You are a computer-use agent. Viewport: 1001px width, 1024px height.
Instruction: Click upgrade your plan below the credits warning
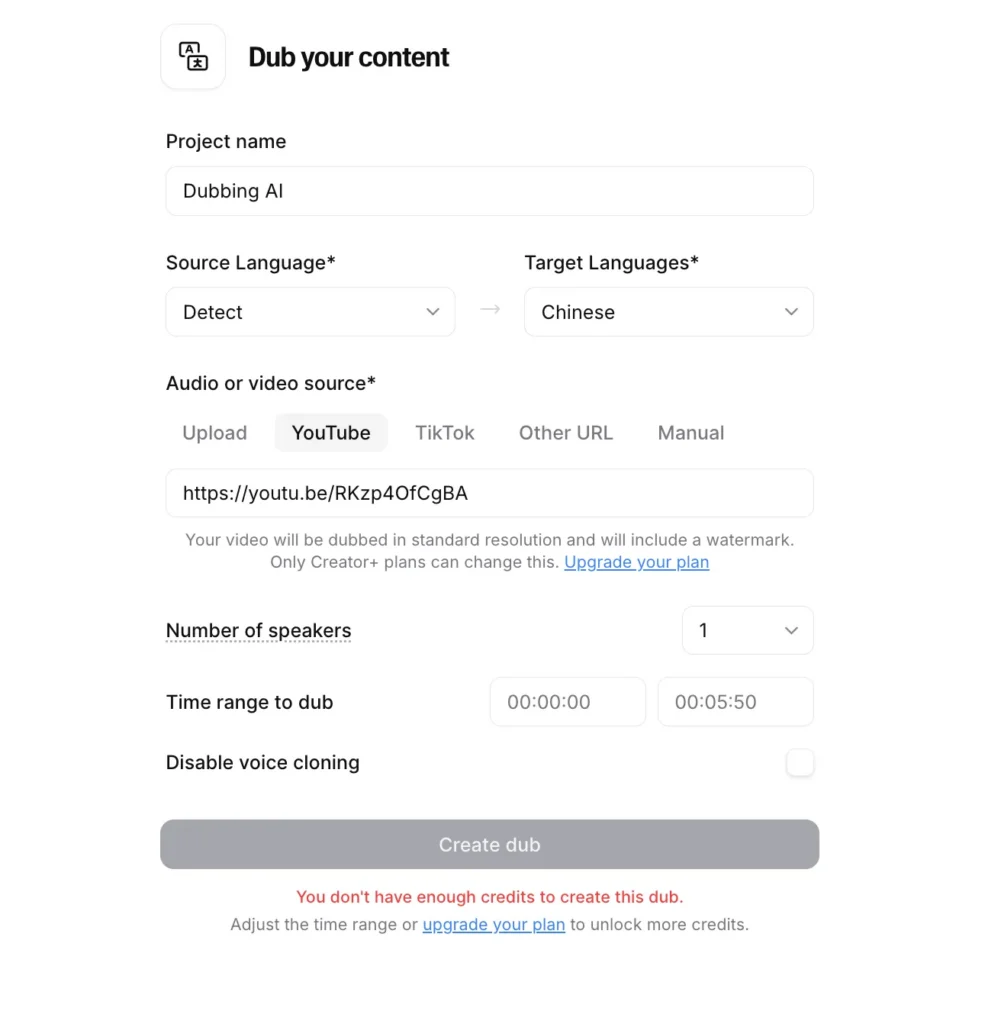[493, 924]
